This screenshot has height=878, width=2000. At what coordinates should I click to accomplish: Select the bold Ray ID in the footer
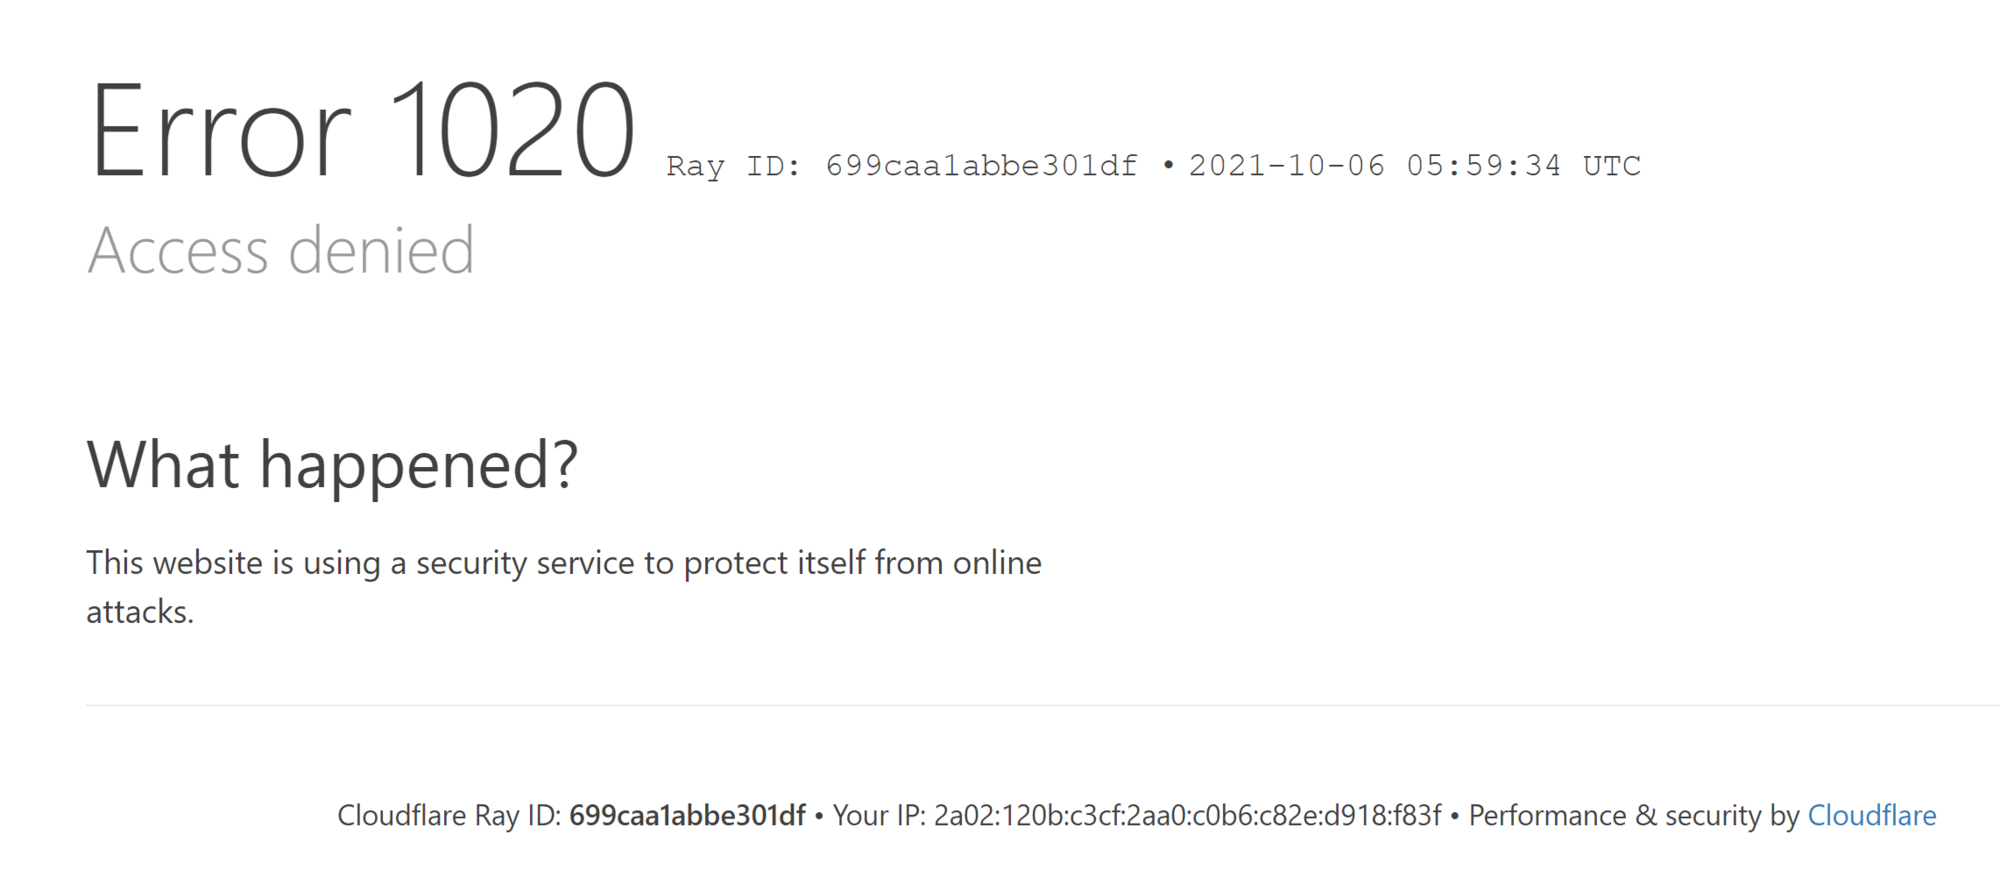pos(687,816)
